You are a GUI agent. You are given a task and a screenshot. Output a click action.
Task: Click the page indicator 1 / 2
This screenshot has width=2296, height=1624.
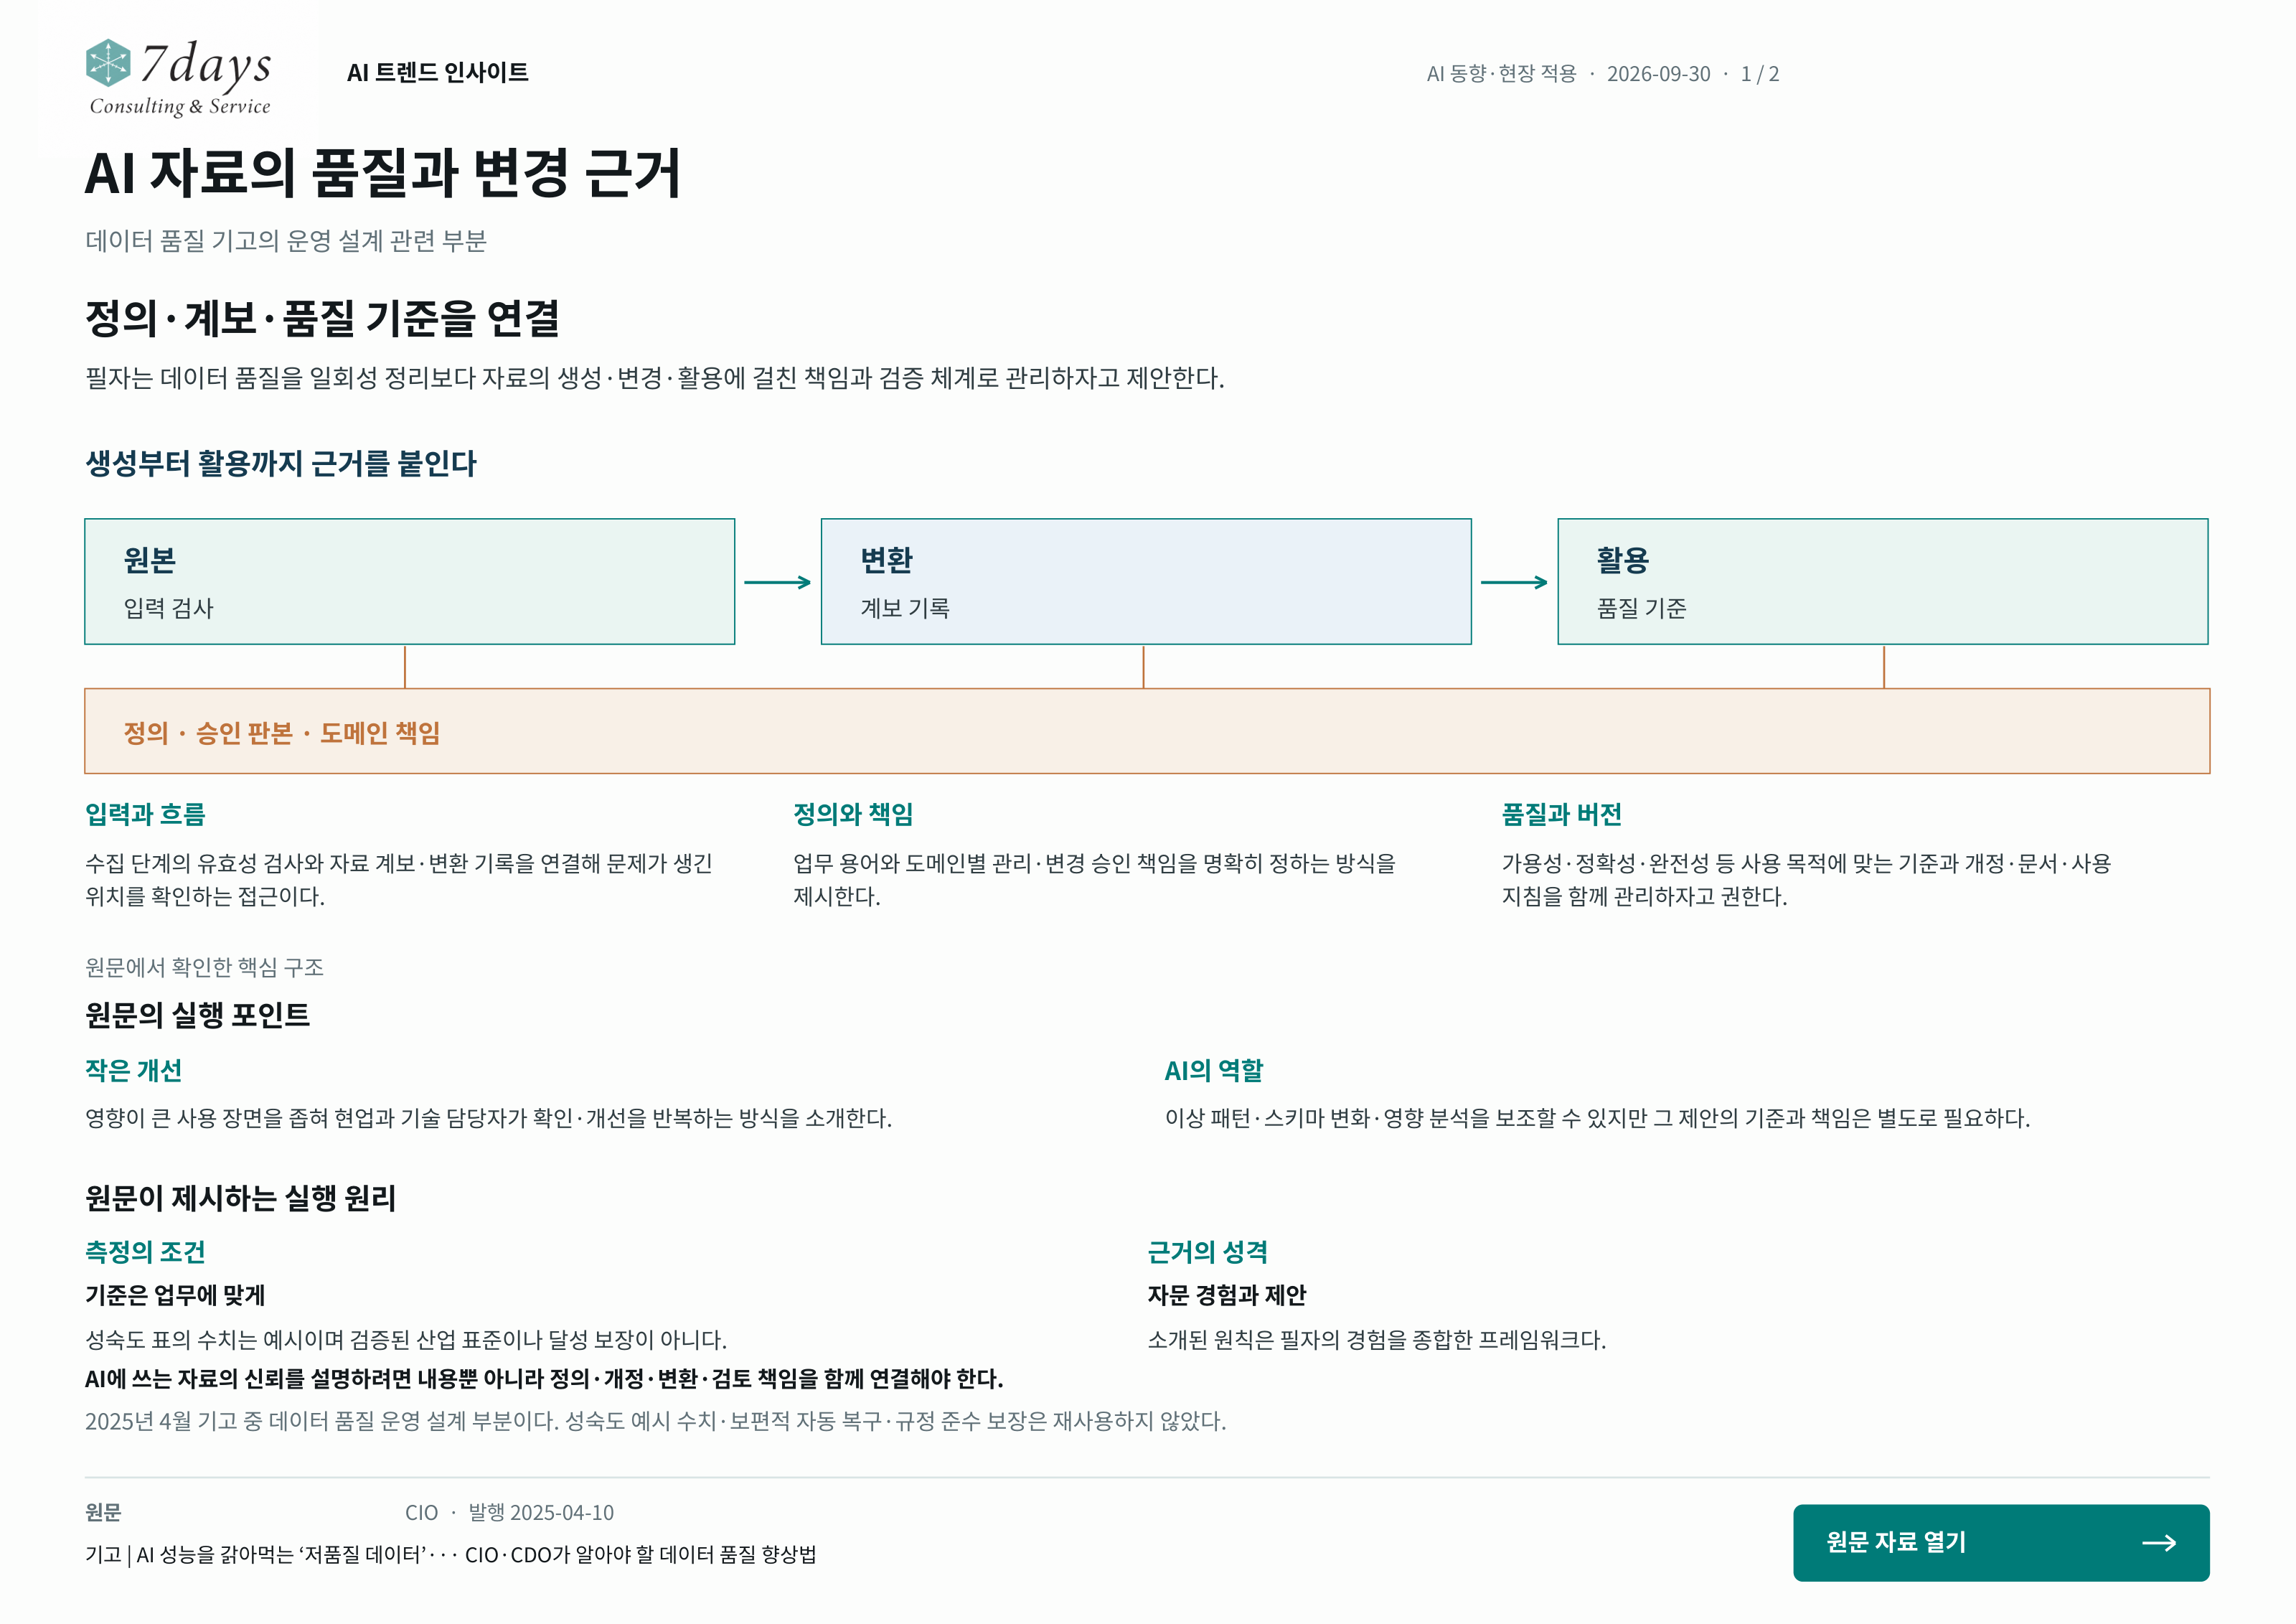[x=1760, y=74]
